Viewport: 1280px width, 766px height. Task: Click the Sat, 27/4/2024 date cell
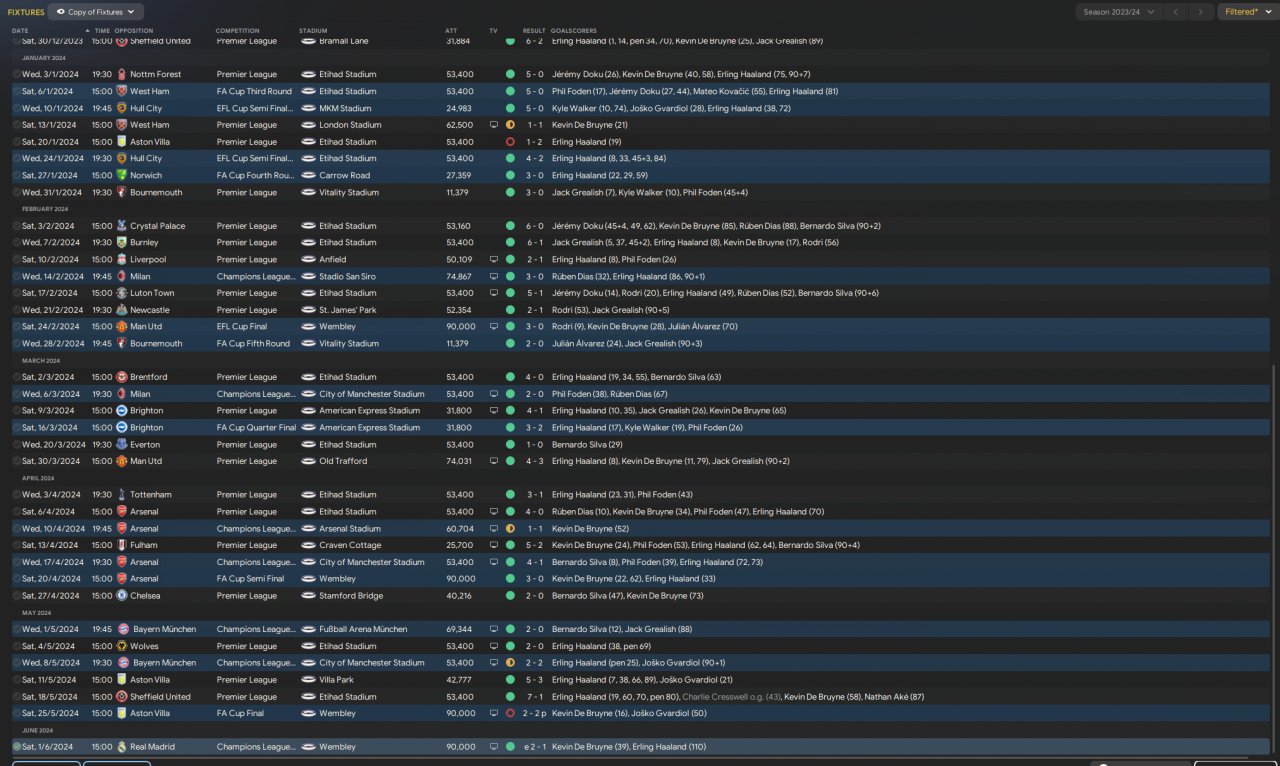(x=51, y=595)
